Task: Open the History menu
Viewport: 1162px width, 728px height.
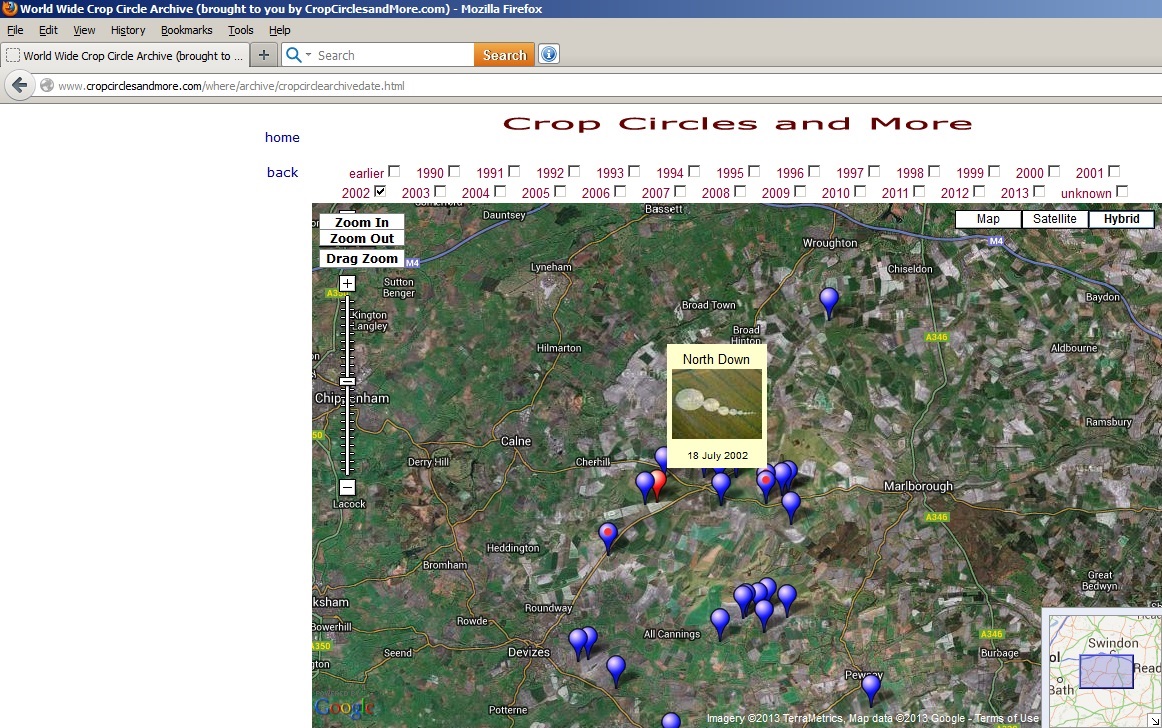Action: [x=128, y=30]
